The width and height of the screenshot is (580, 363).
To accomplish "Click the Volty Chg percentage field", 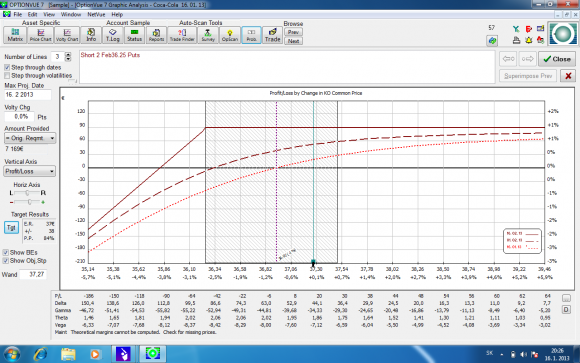I will coord(19,117).
